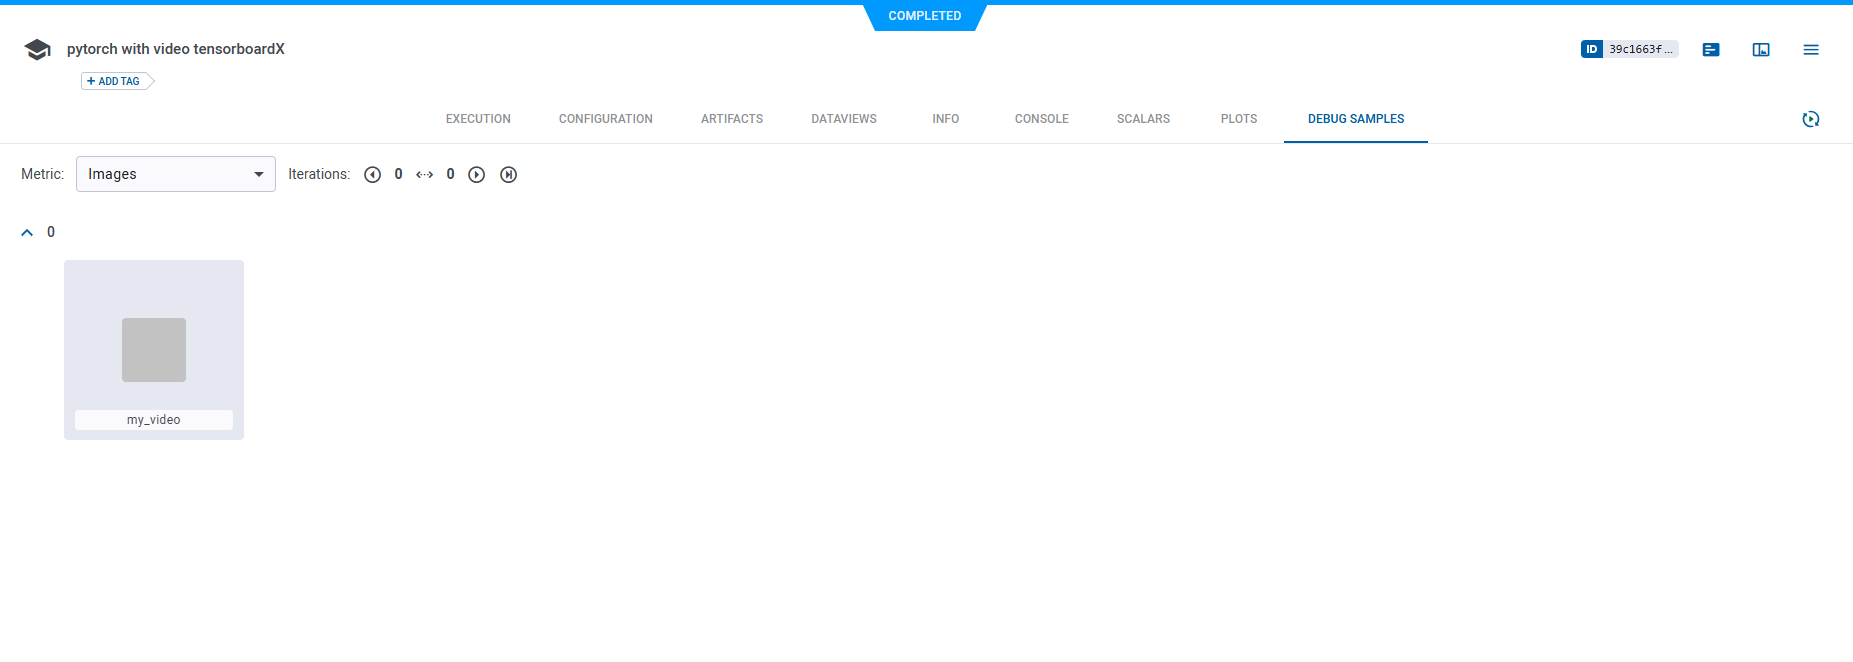Open the experiment description panel icon

pyautogui.click(x=1711, y=50)
